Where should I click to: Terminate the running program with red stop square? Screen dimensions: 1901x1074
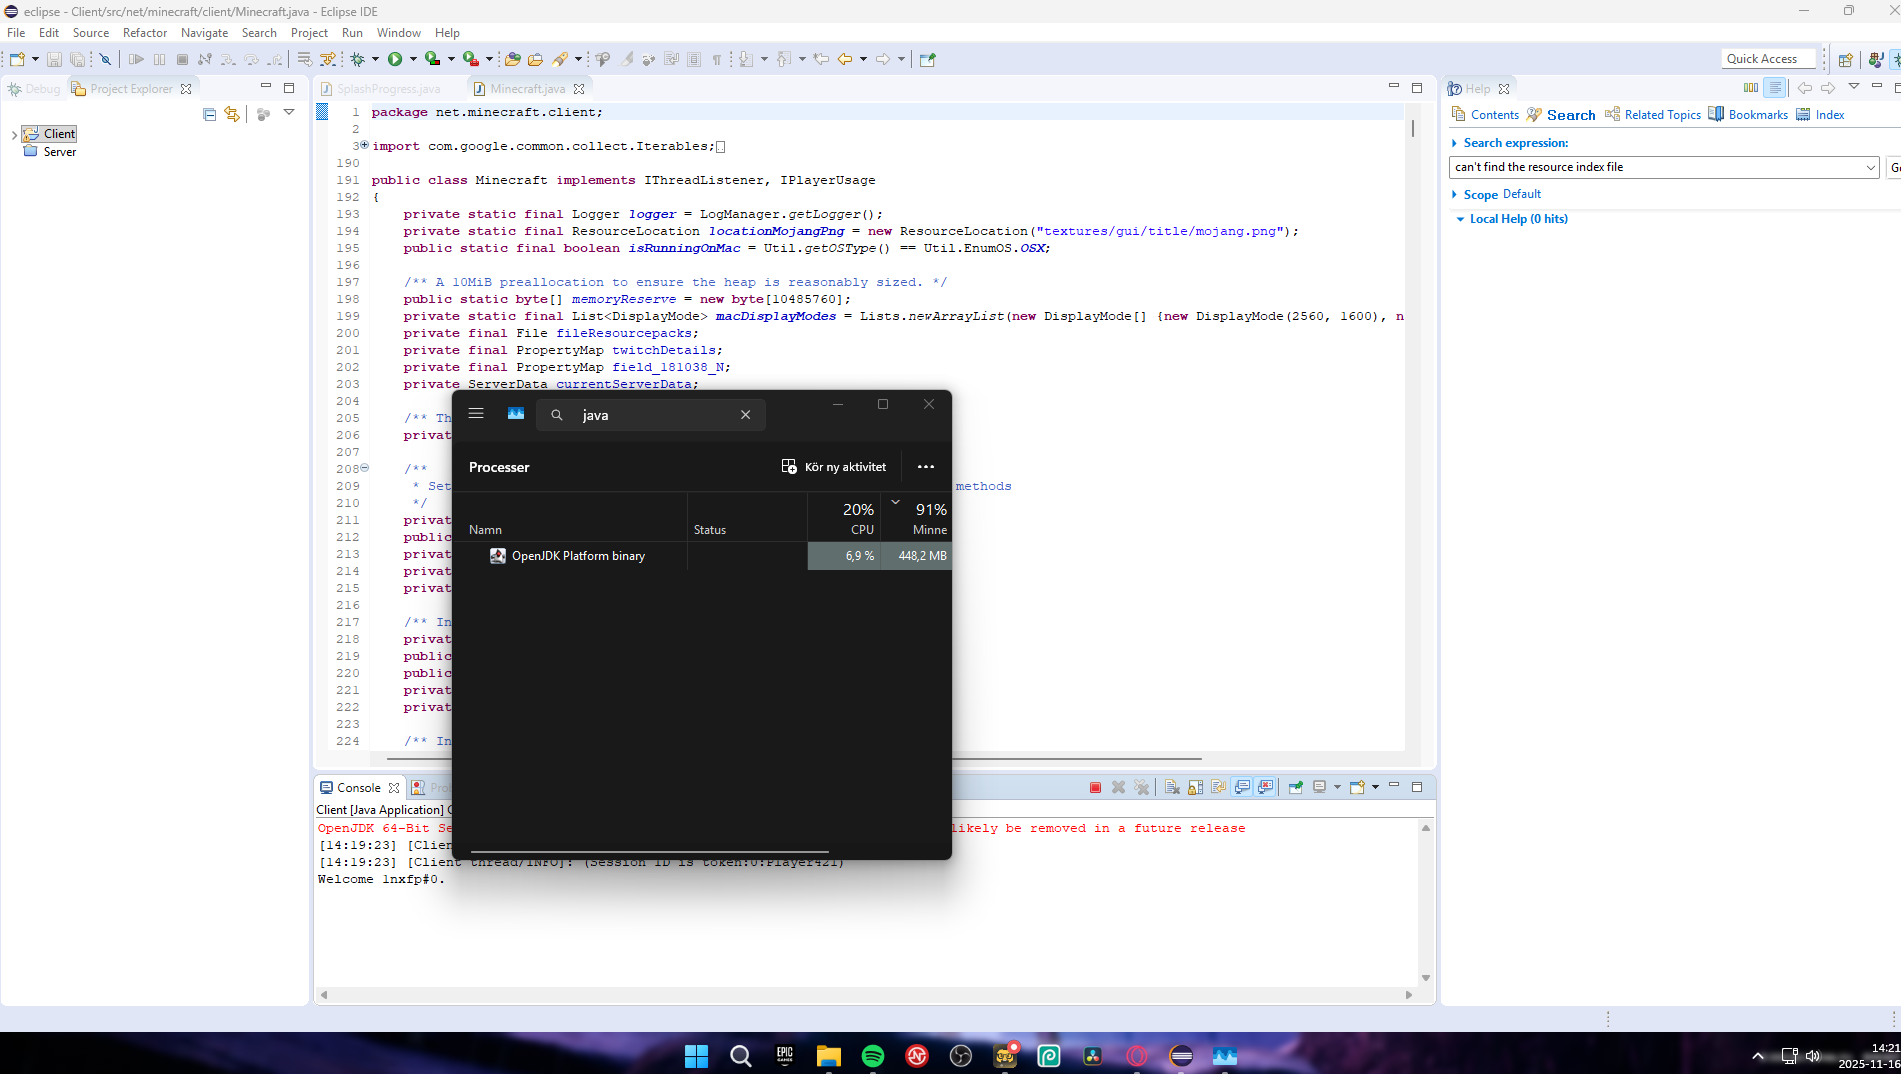click(1095, 788)
